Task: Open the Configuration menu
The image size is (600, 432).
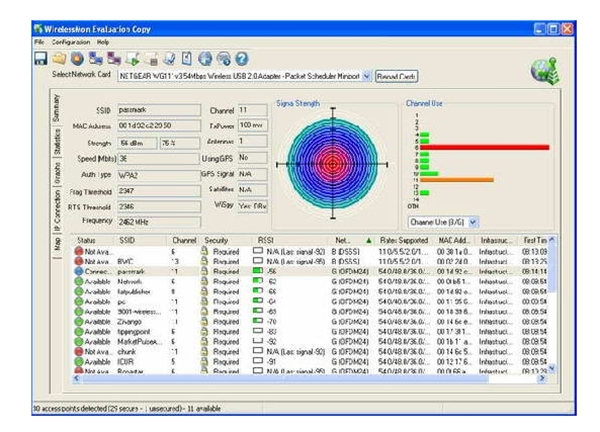Action: pyautogui.click(x=71, y=42)
